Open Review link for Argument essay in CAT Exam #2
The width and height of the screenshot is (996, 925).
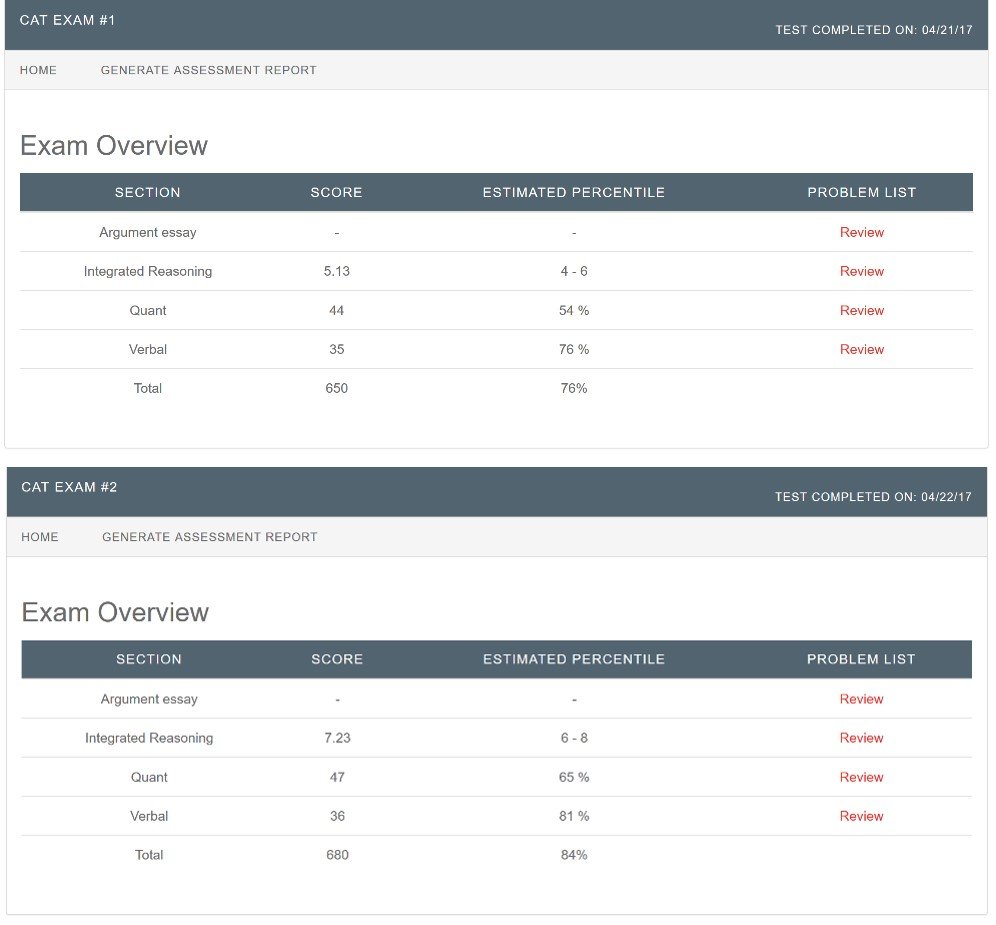[x=861, y=699]
